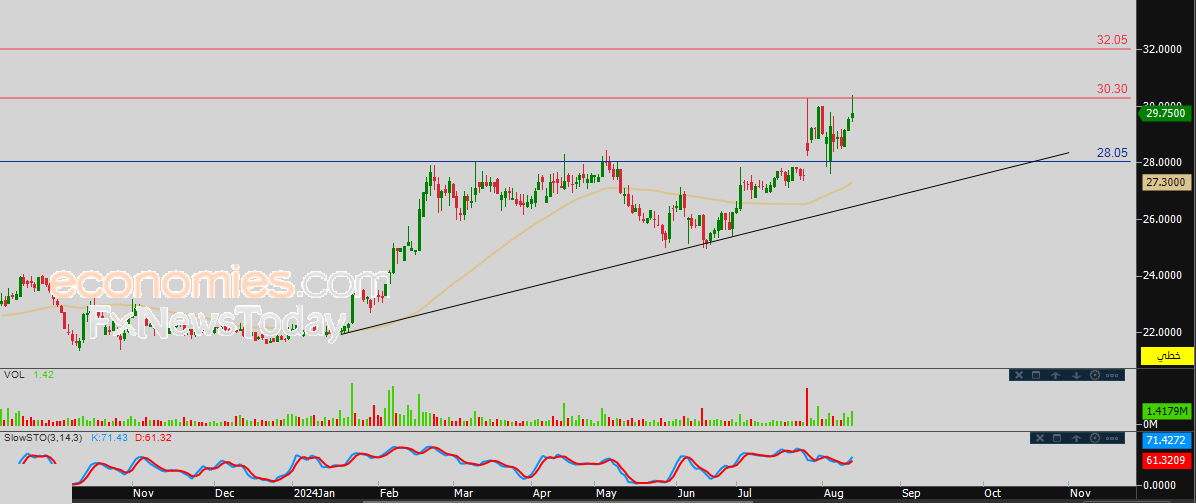
Task: Click the 29.7500 current price tag
Action: (1165, 113)
